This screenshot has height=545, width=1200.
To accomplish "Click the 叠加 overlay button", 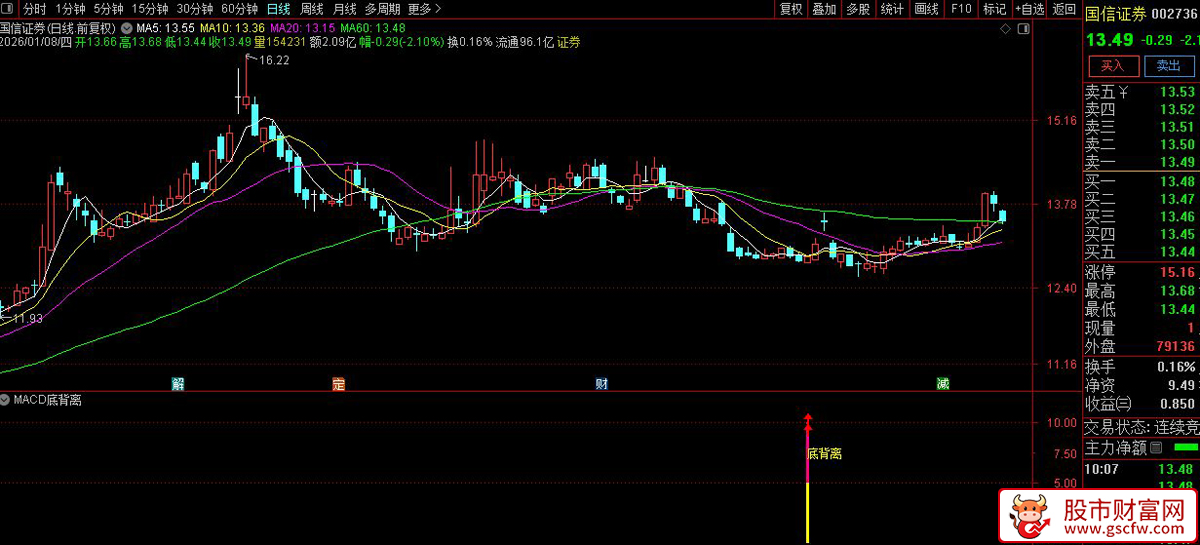I will click(x=824, y=9).
